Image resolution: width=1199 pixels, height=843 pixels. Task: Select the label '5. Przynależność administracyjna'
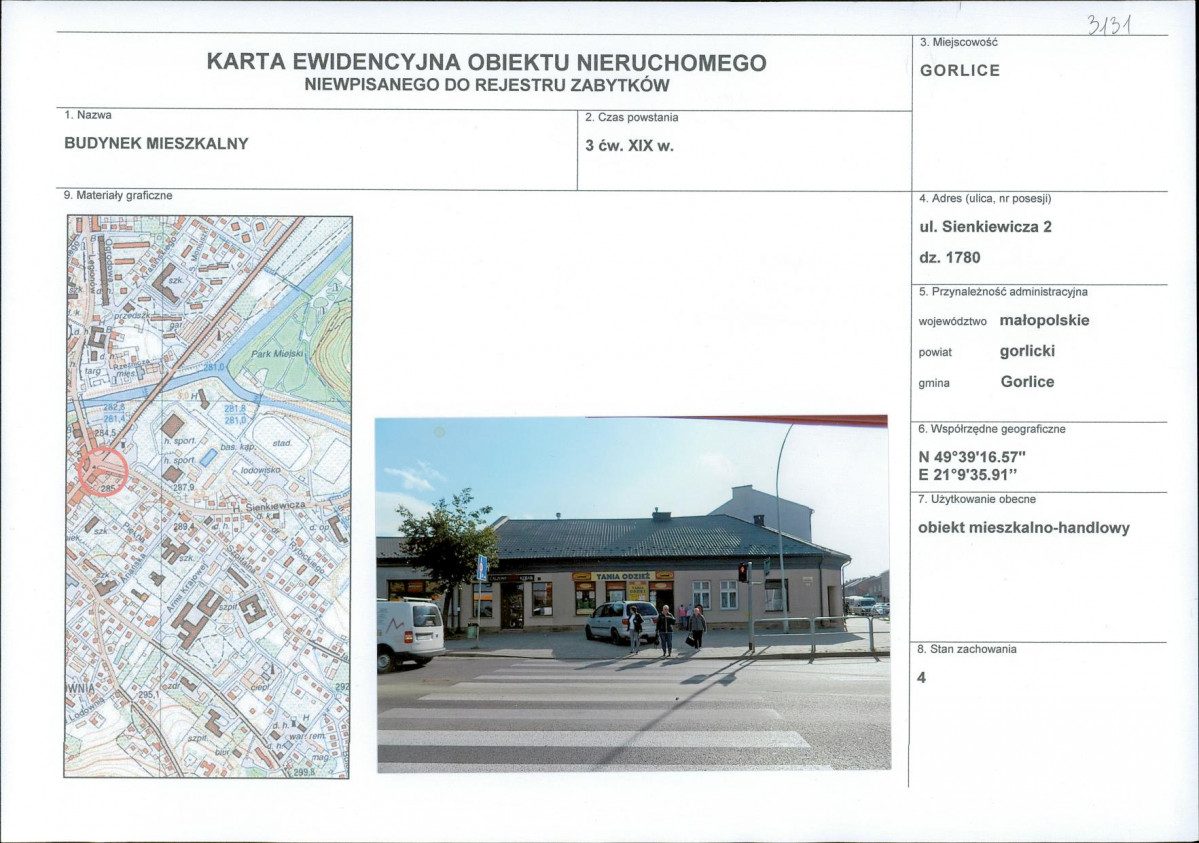pos(1003,291)
